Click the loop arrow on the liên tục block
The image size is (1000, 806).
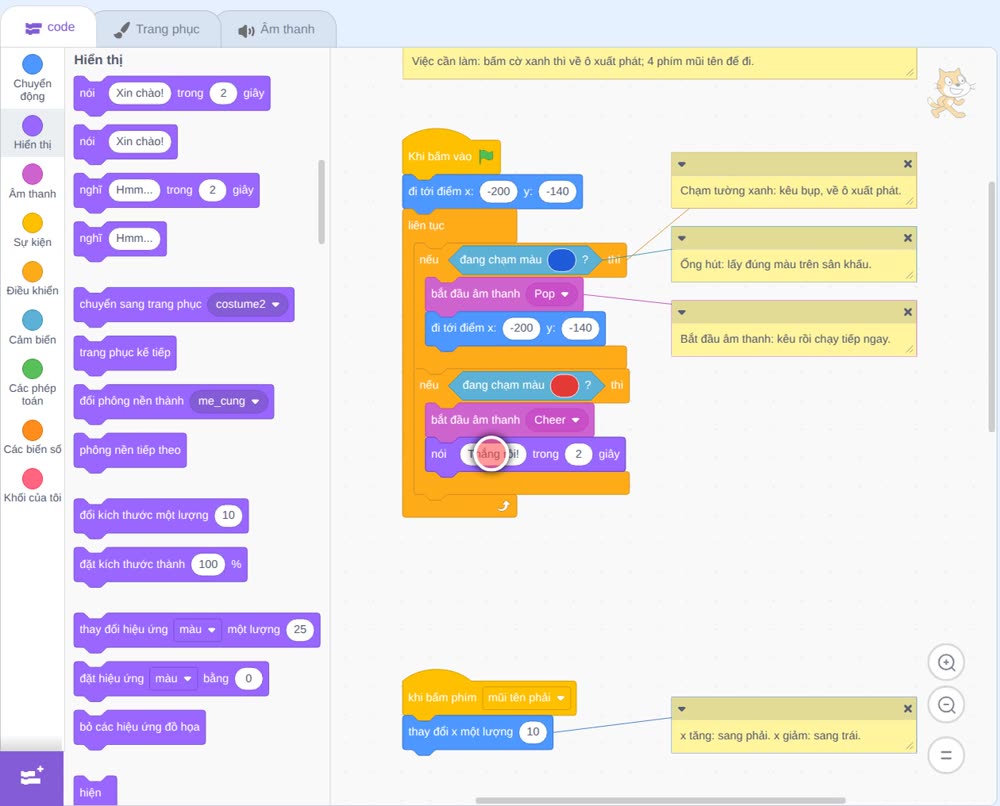pos(503,506)
